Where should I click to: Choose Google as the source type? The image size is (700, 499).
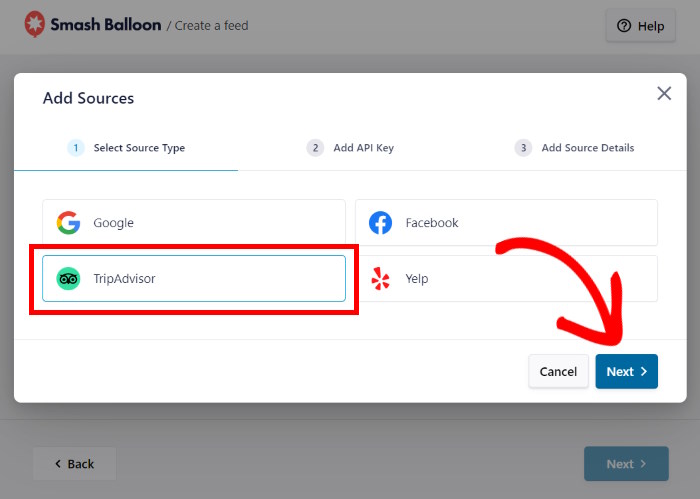193,223
